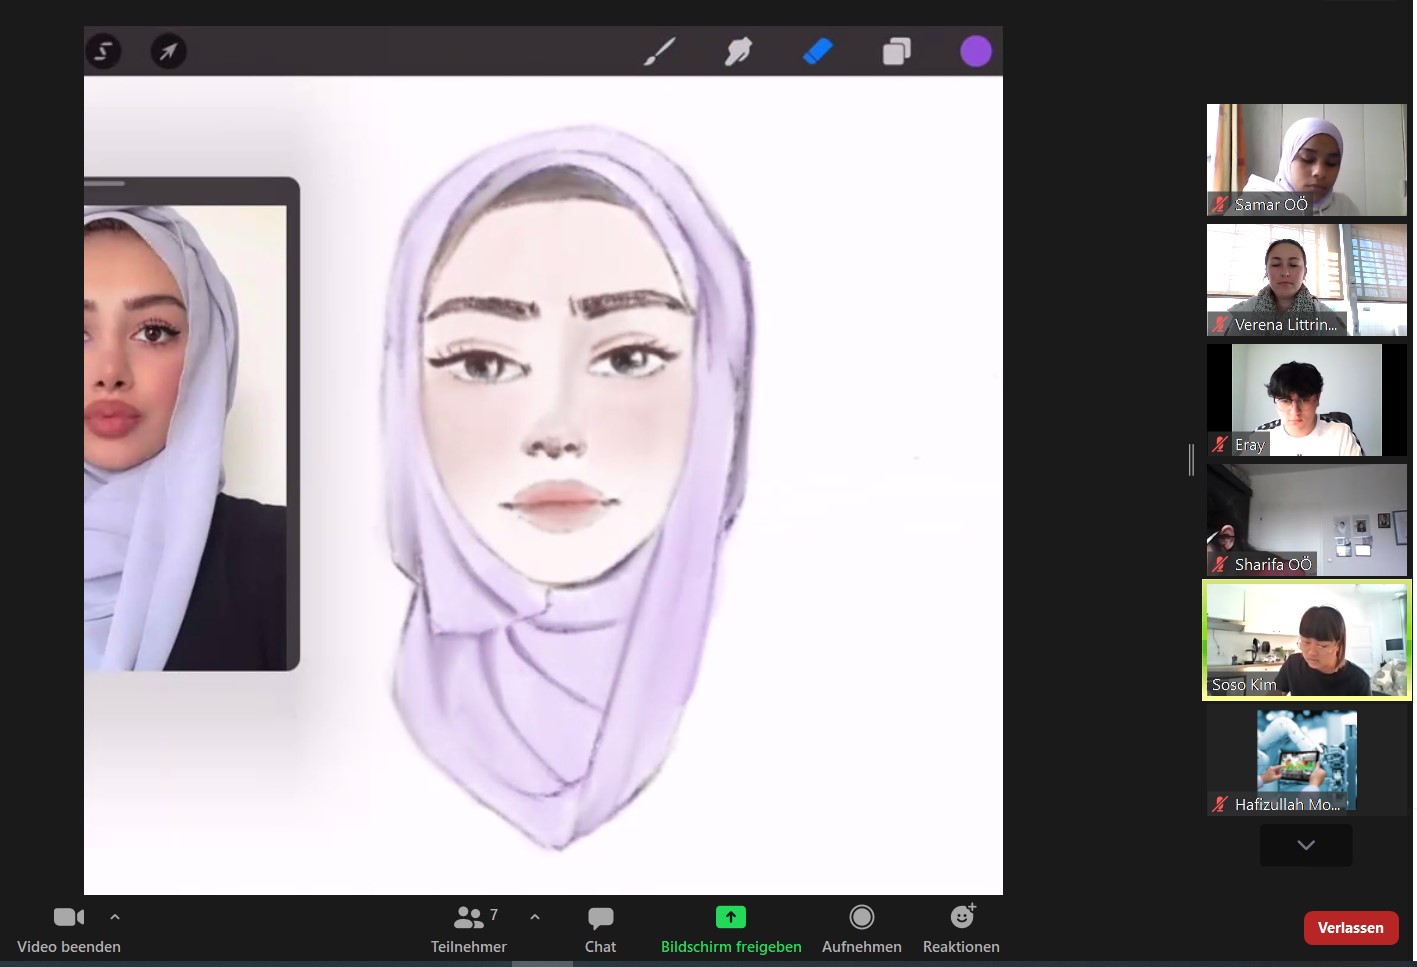The width and height of the screenshot is (1417, 967).
Task: Expand the arrow beside Teilnehmer
Action: [535, 916]
